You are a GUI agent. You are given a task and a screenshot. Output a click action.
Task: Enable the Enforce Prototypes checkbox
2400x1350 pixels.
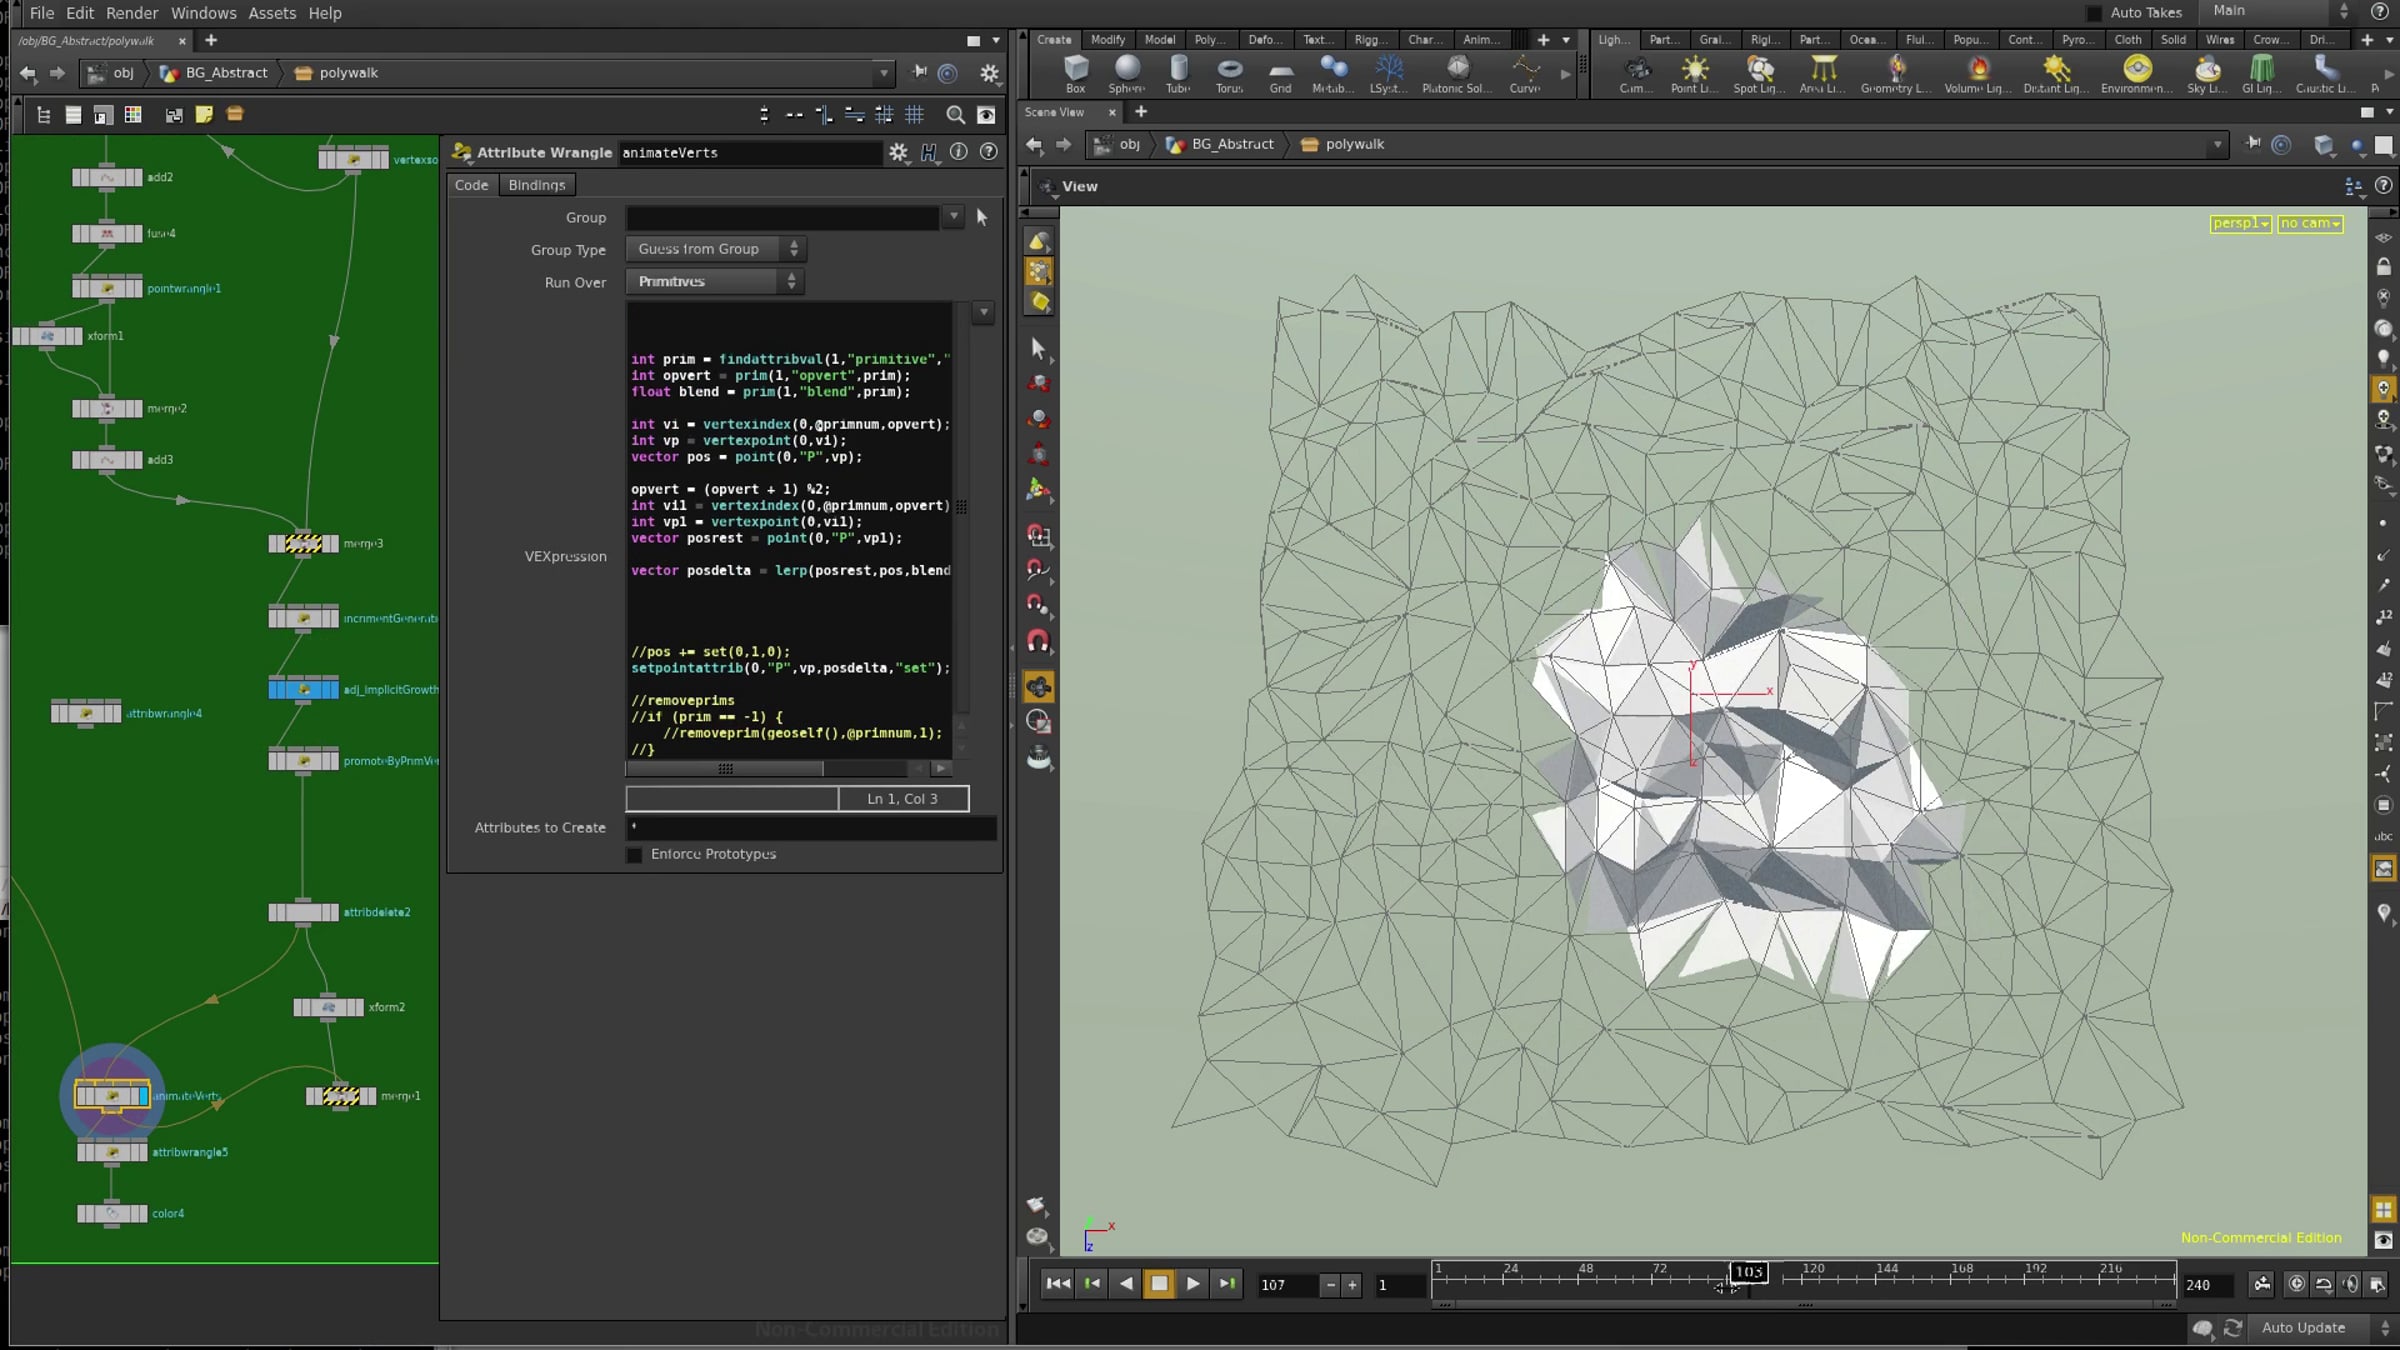[x=634, y=855]
